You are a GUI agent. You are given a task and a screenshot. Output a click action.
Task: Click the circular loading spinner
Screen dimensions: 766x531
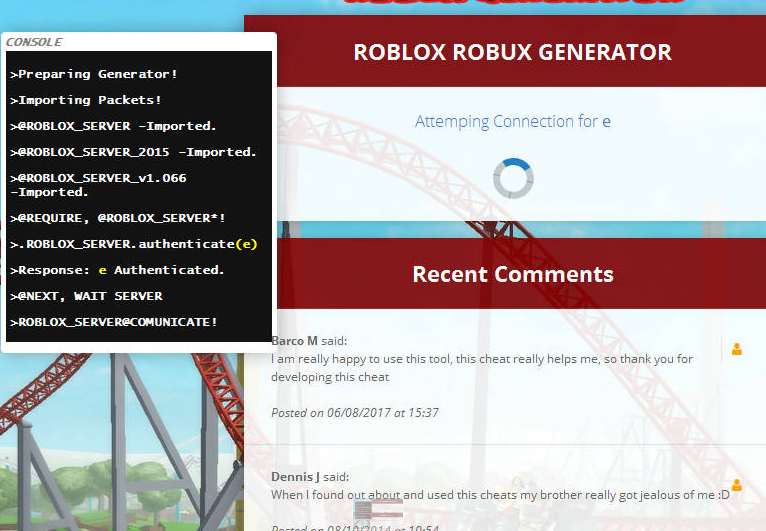pos(513,178)
